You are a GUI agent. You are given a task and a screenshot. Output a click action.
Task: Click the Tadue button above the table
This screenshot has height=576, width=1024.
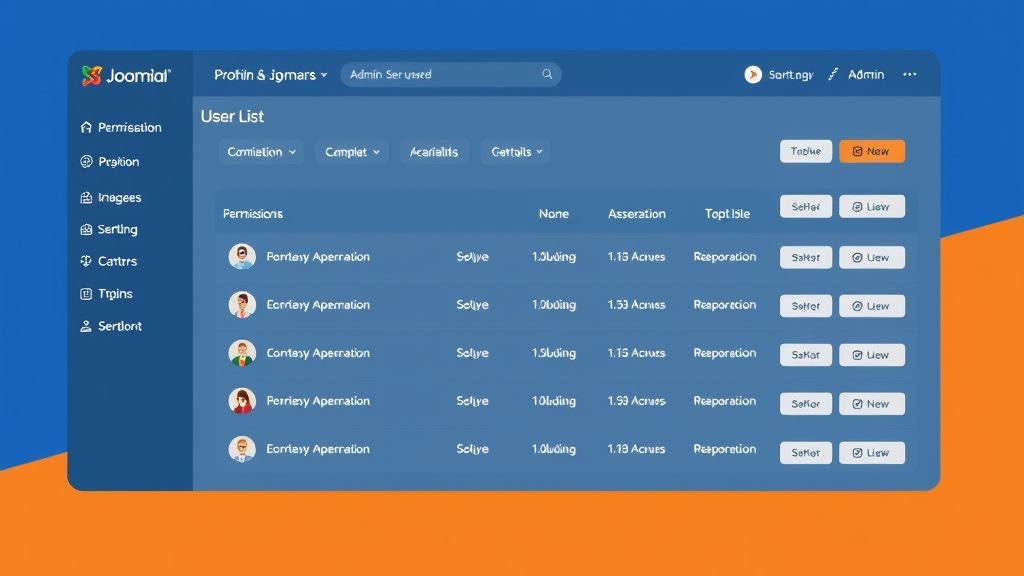805,150
